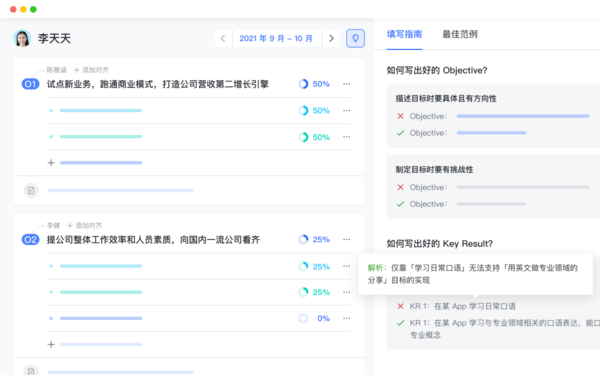Open more options for objective O2

point(346,240)
